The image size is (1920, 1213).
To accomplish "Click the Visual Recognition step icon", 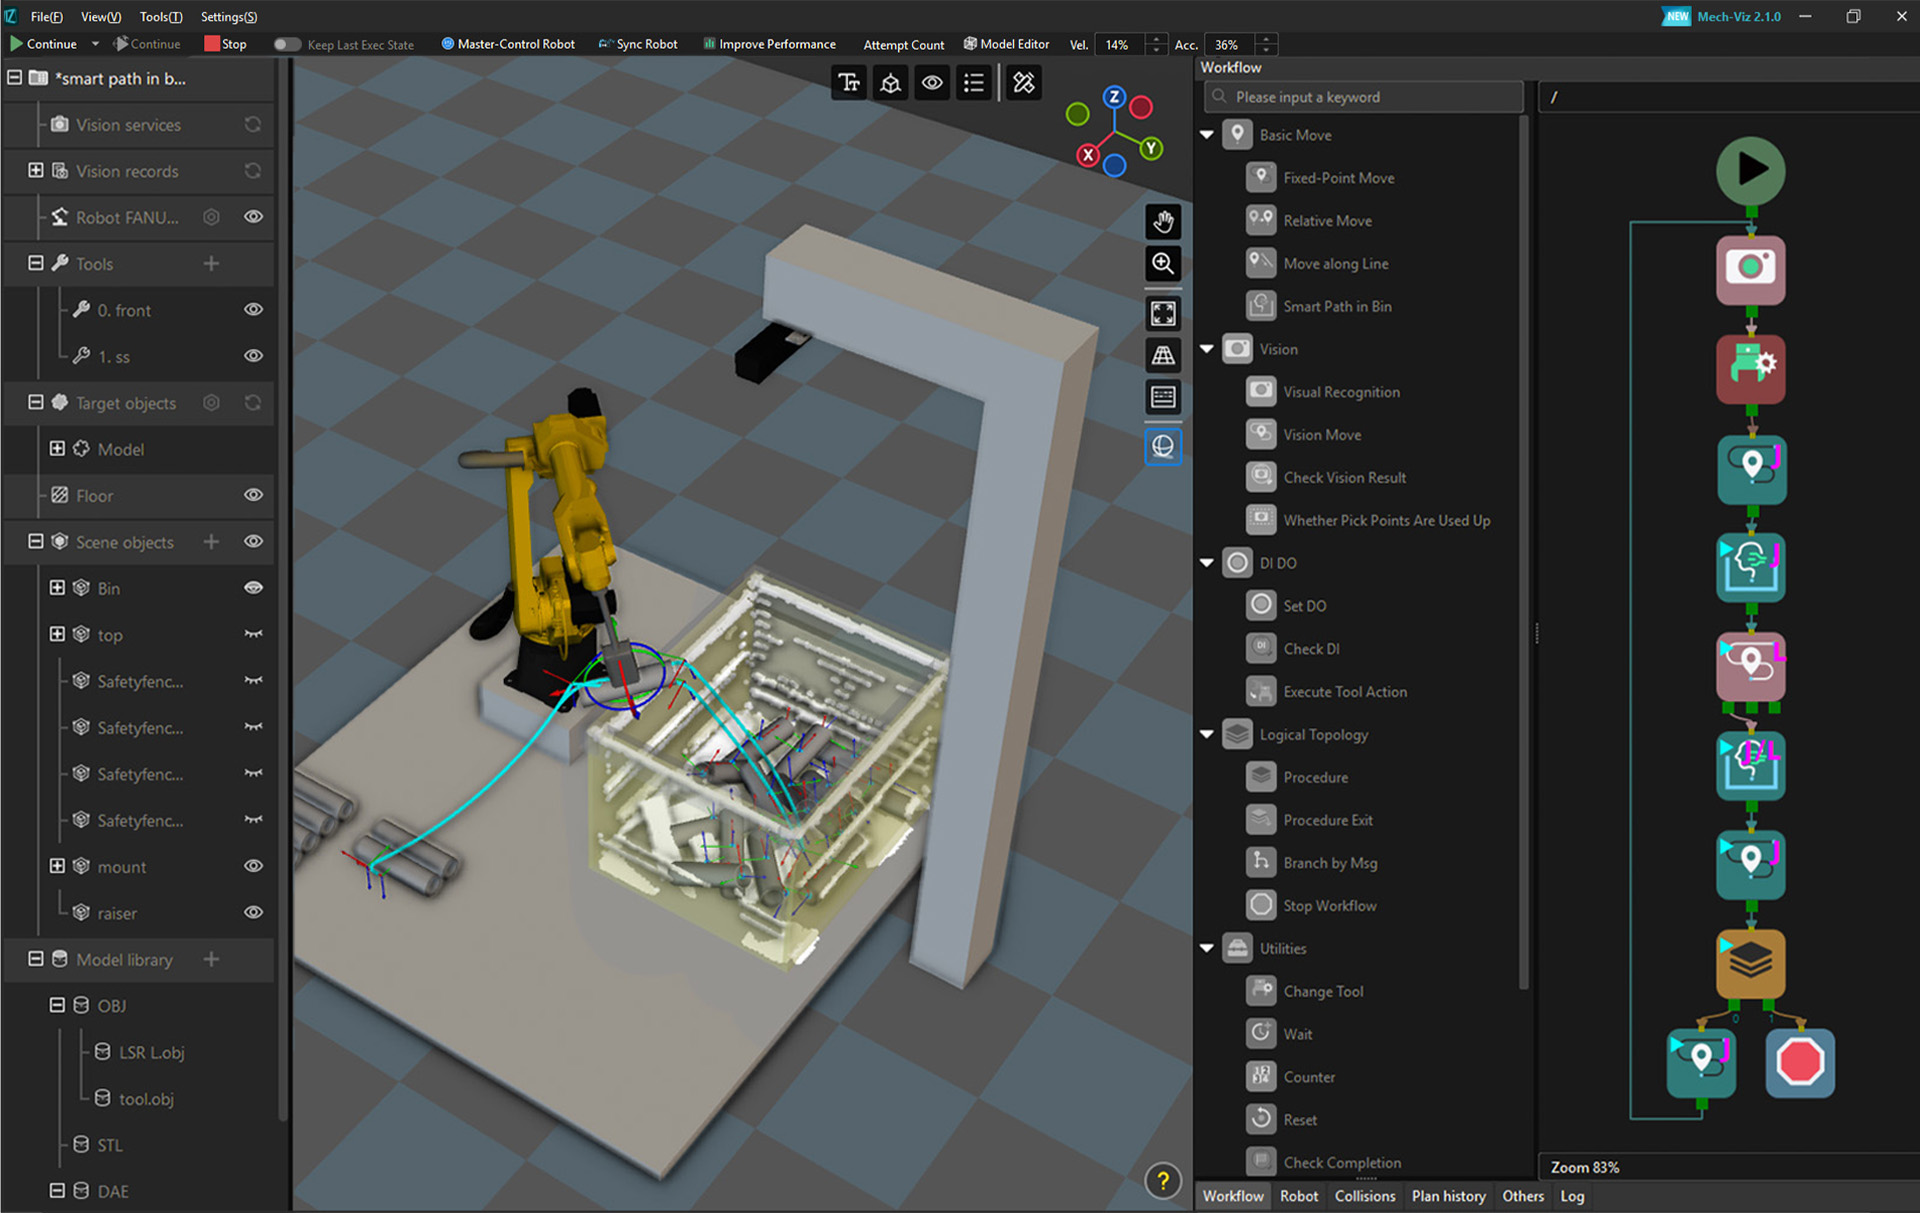I will pyautogui.click(x=1261, y=392).
